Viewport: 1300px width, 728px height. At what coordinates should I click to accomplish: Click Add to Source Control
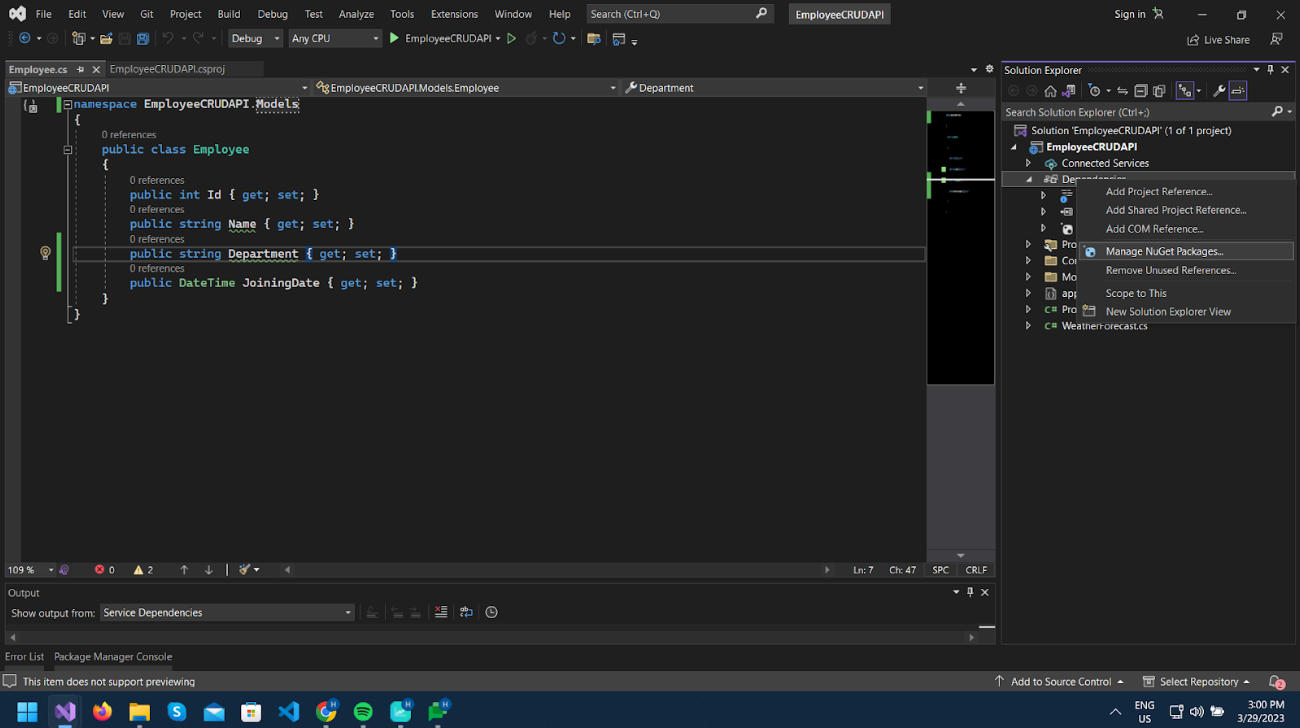(x=1059, y=682)
